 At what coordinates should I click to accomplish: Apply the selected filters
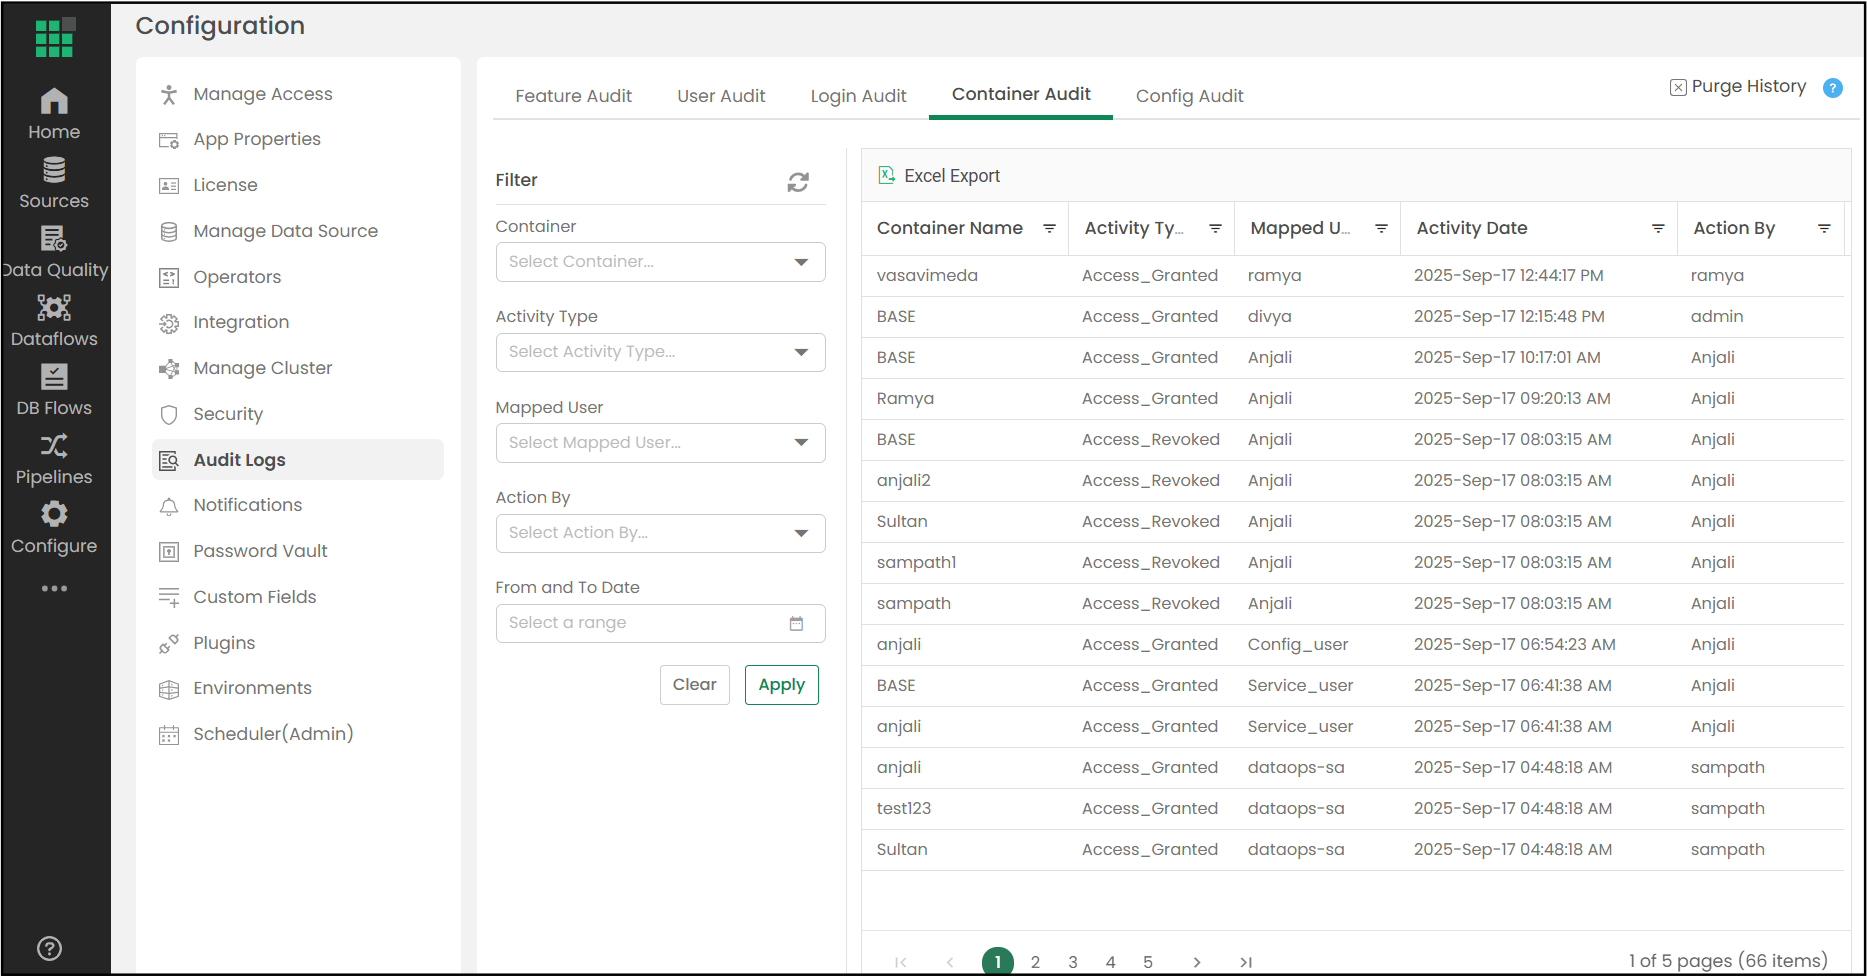pos(782,685)
